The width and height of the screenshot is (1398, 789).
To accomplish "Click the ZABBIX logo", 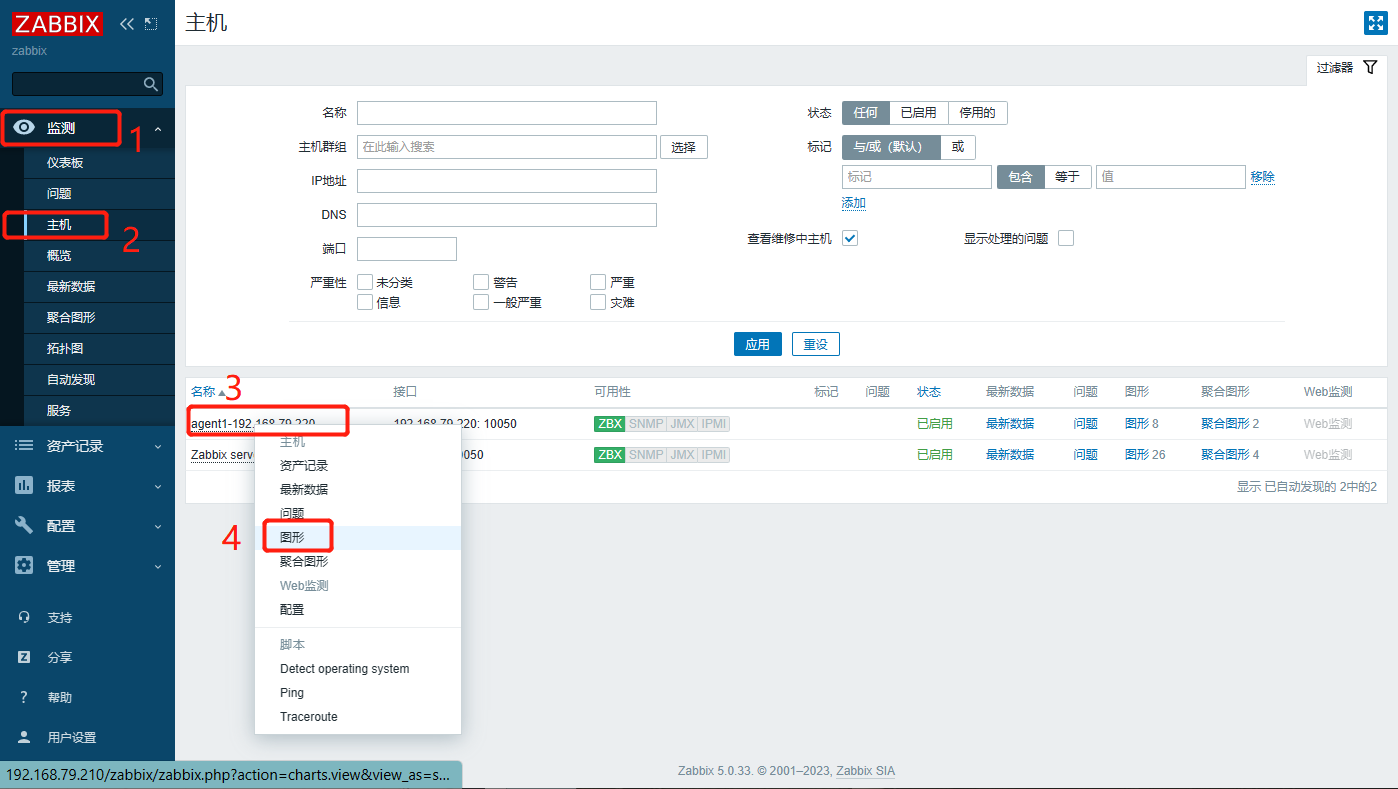I will [57, 23].
